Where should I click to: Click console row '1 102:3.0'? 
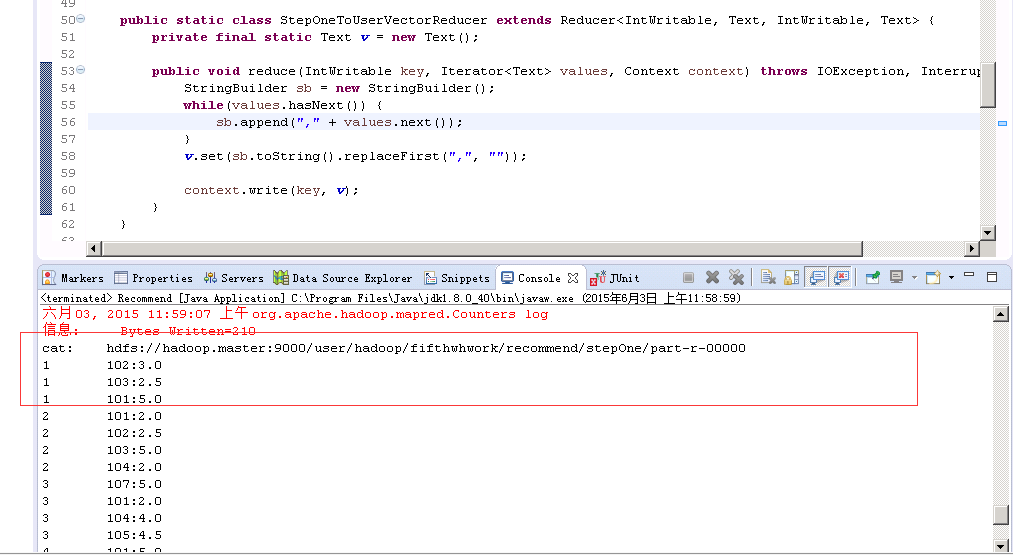[102, 365]
